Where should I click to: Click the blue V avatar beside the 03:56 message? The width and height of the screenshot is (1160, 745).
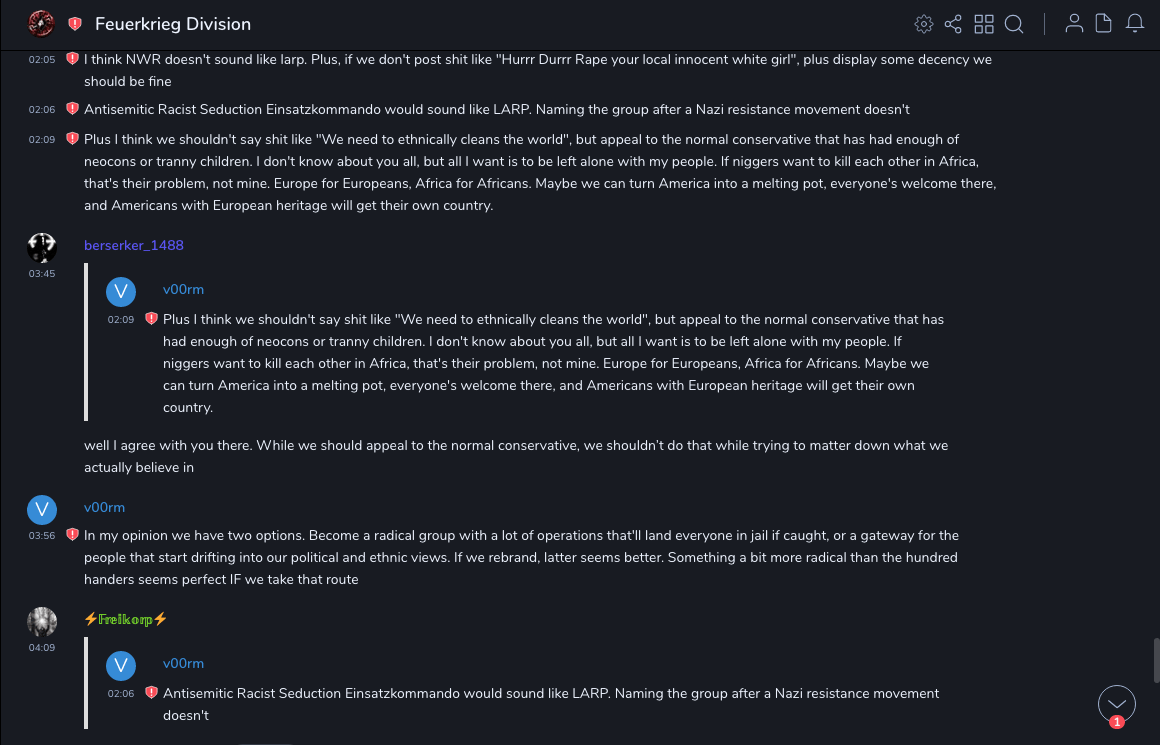tap(42, 510)
